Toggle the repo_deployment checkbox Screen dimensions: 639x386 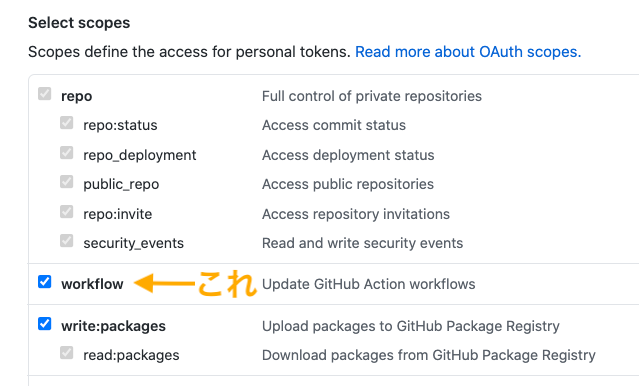tap(66, 153)
